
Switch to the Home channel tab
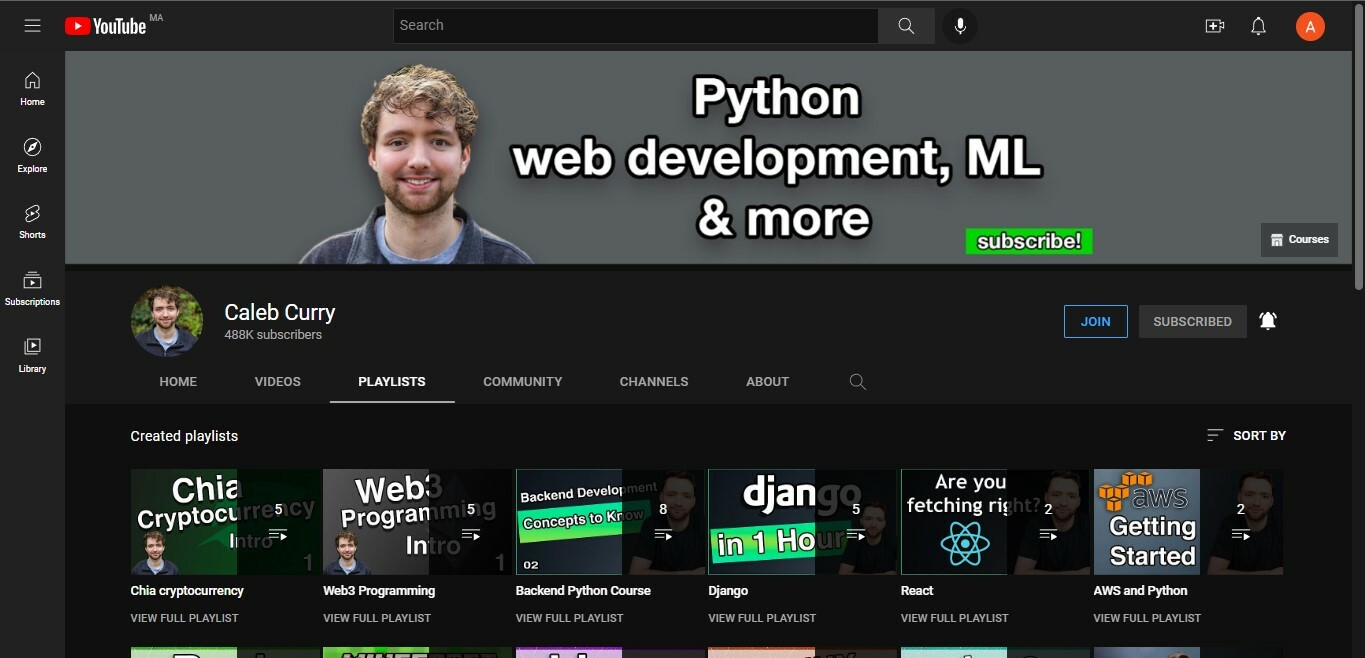click(178, 381)
